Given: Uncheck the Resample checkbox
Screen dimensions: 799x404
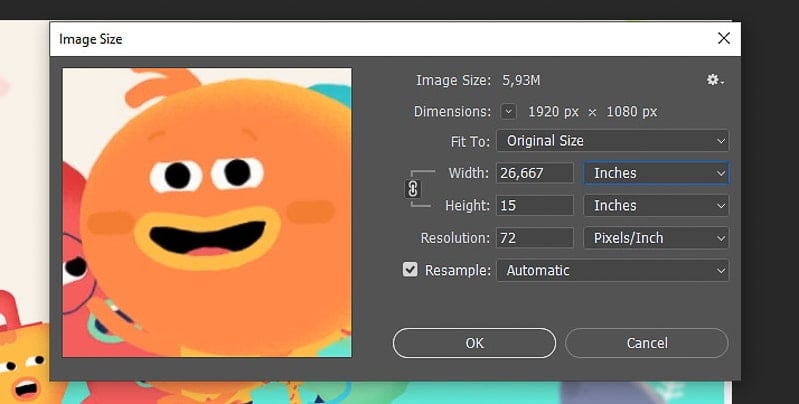Looking at the screenshot, I should (x=410, y=270).
